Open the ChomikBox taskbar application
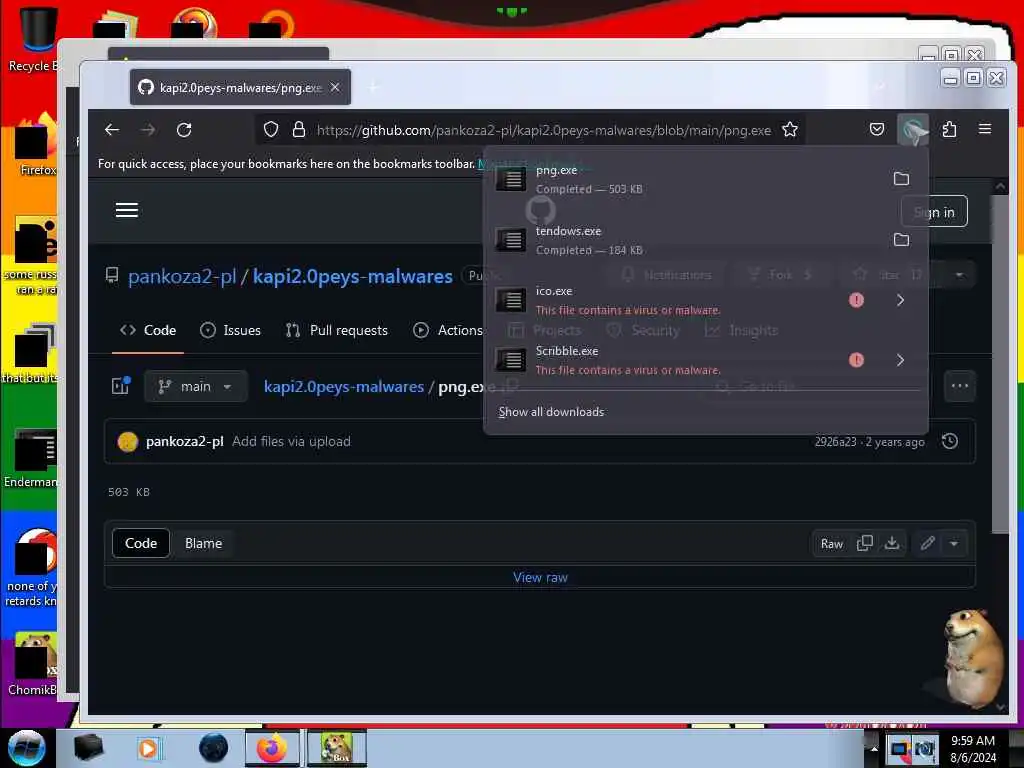Screen dimensions: 1024x768 [x=337, y=748]
